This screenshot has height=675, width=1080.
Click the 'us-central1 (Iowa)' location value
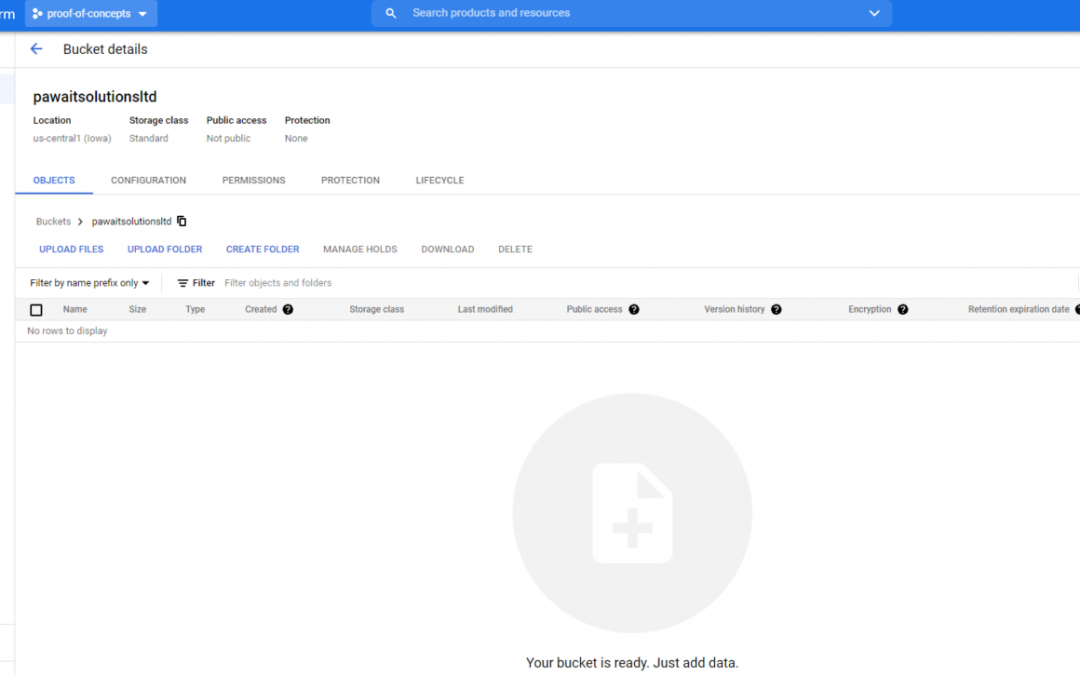(x=72, y=138)
